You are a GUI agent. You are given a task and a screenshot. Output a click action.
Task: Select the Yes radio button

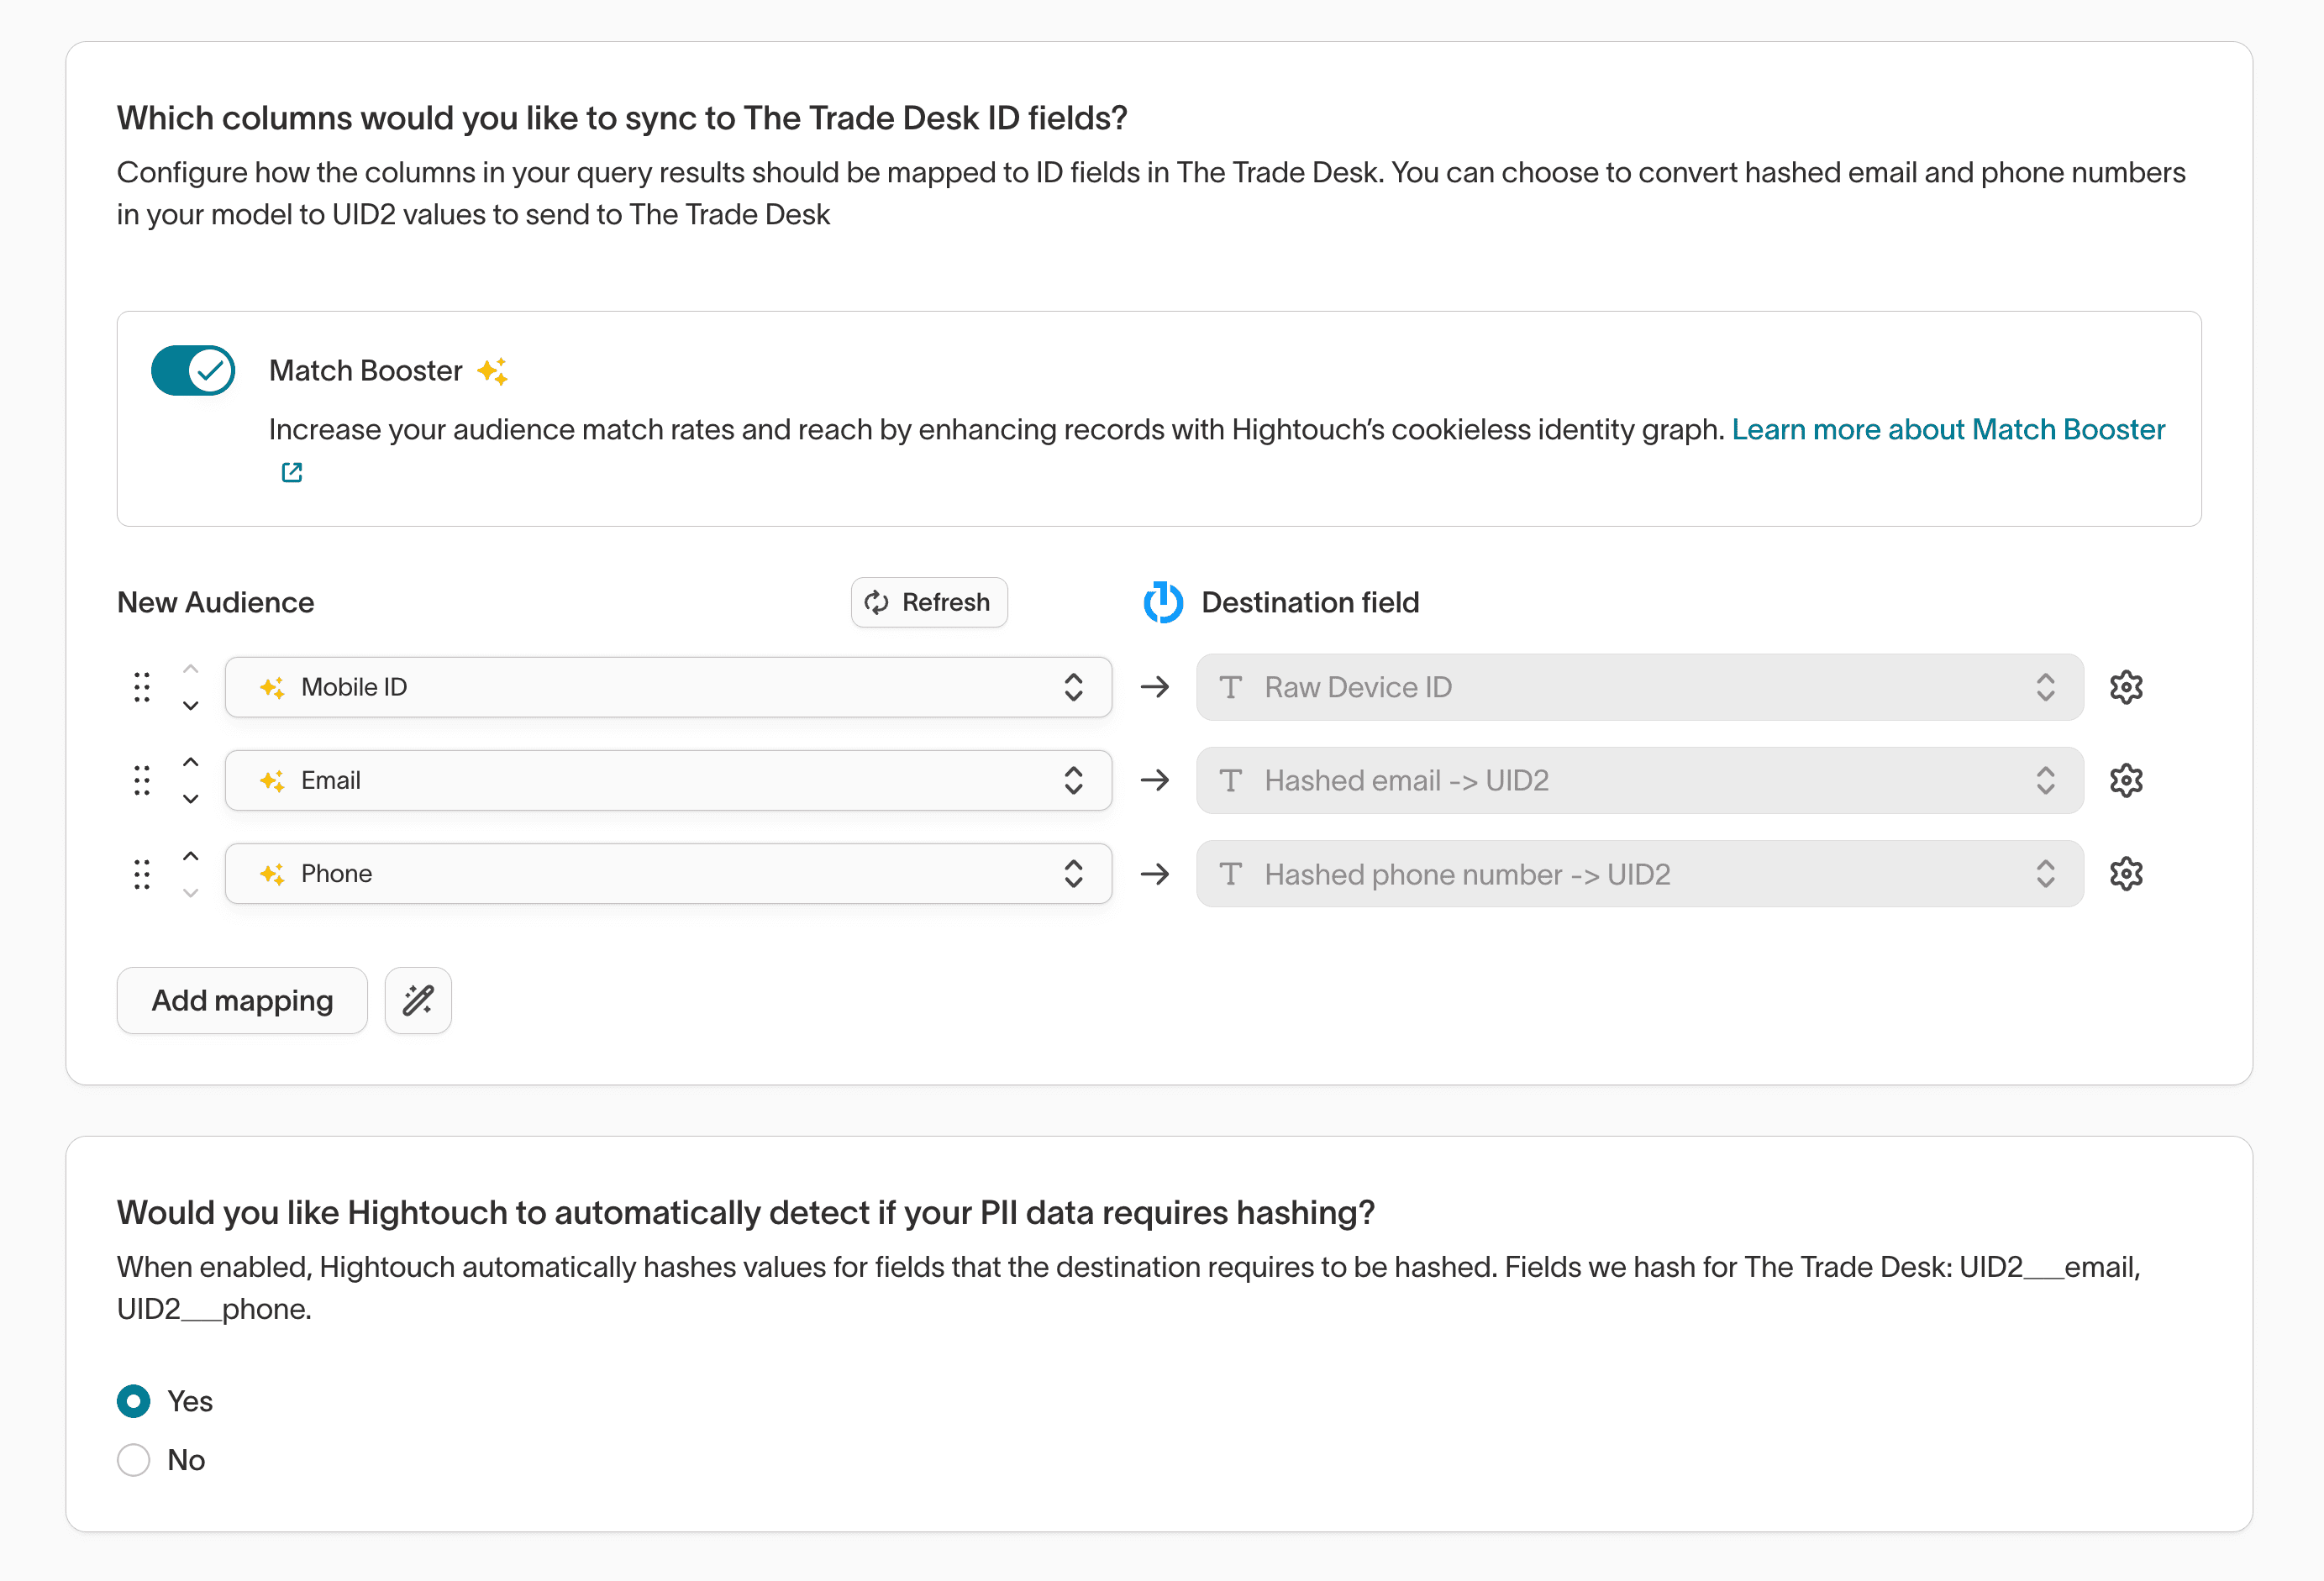133,1401
